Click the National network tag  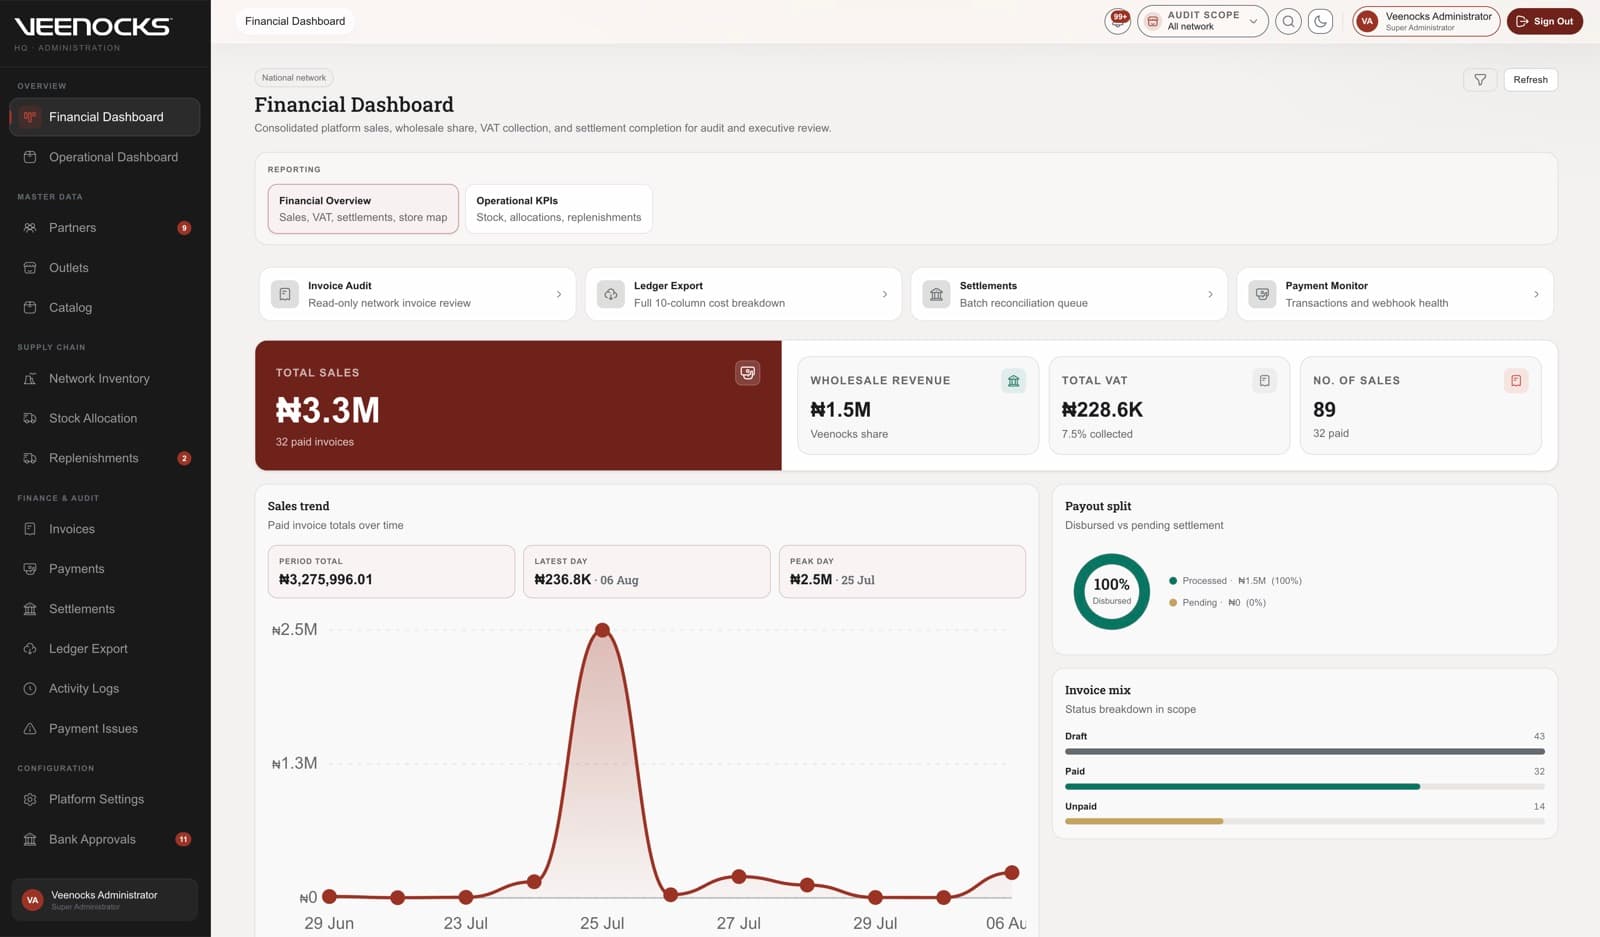tap(294, 78)
